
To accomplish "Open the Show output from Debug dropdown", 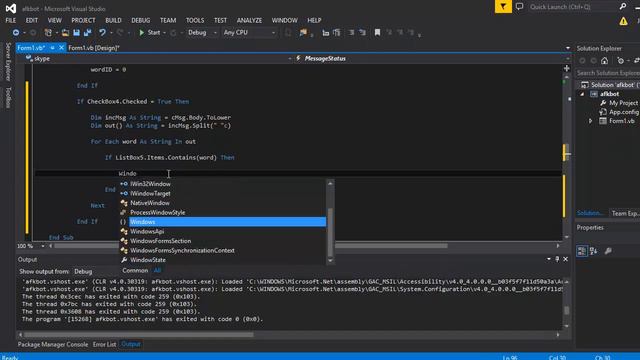I will pyautogui.click(x=96, y=271).
